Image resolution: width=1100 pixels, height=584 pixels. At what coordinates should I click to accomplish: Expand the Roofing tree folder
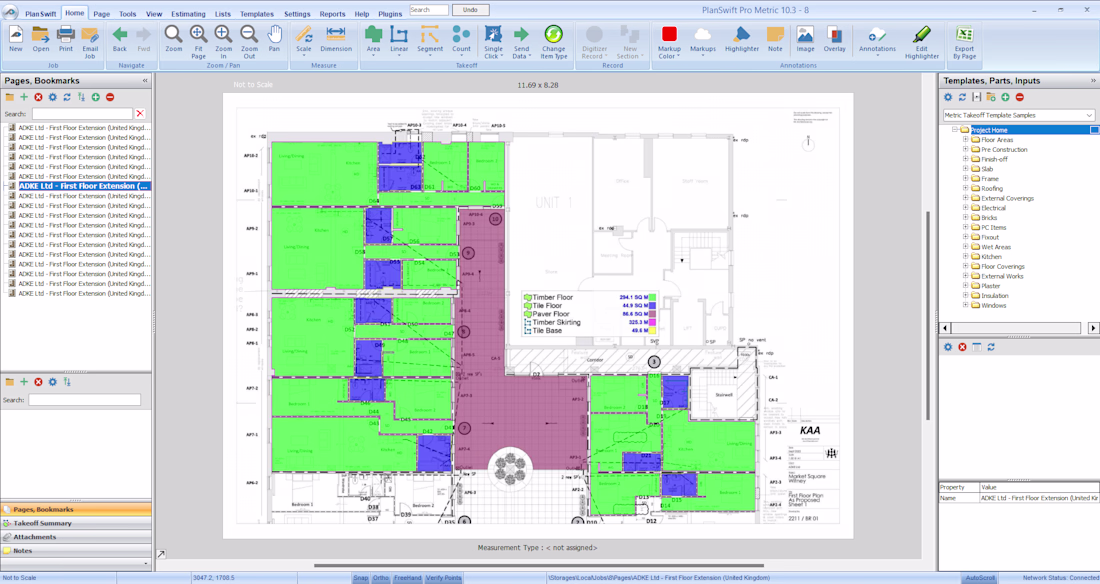(966, 188)
